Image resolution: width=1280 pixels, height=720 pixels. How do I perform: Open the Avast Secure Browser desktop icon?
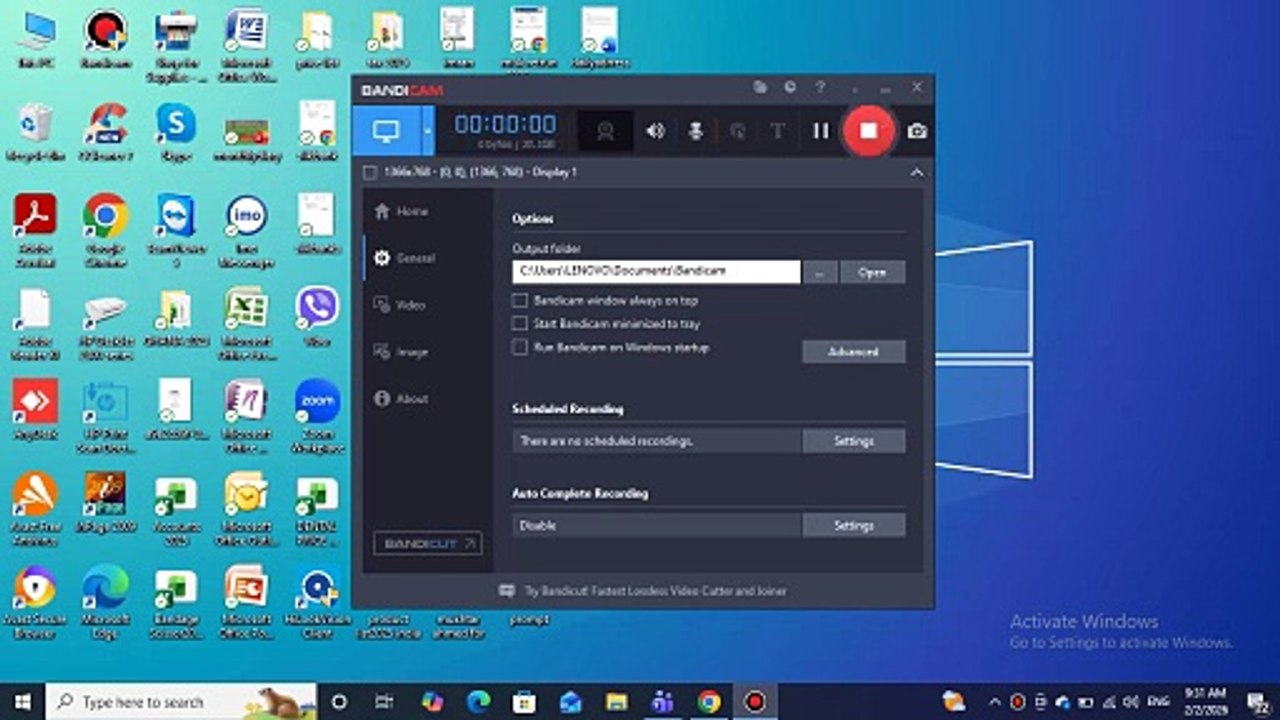coord(35,601)
